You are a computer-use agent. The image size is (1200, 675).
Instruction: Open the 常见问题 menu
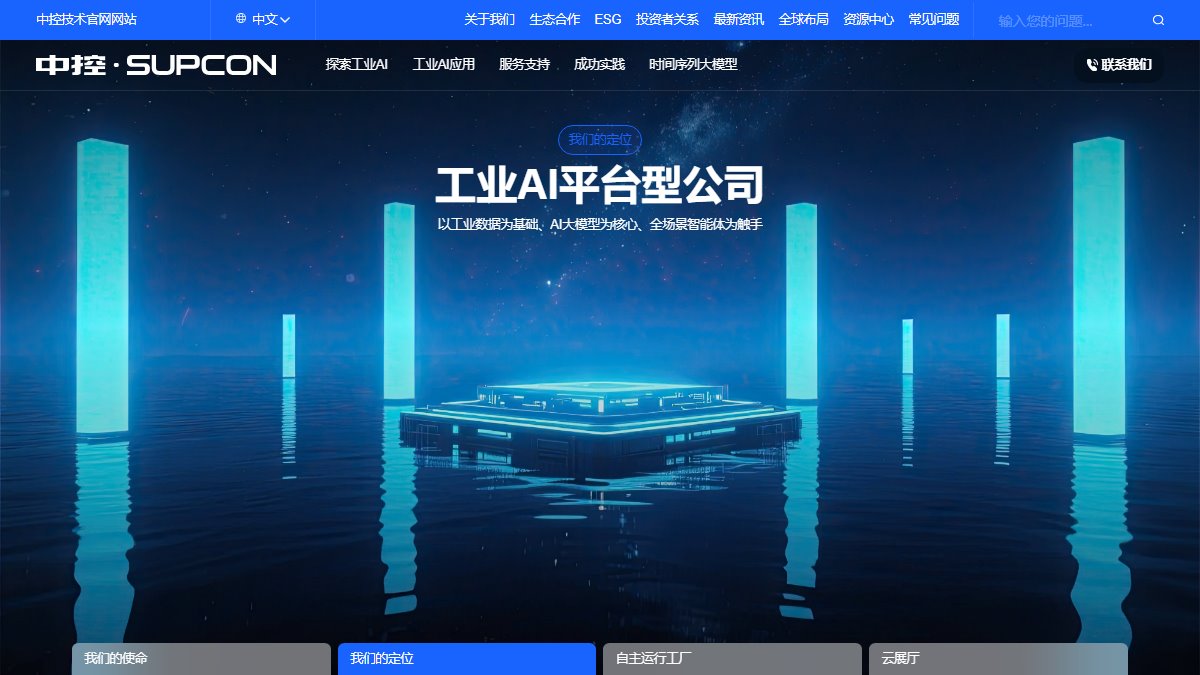click(x=934, y=19)
